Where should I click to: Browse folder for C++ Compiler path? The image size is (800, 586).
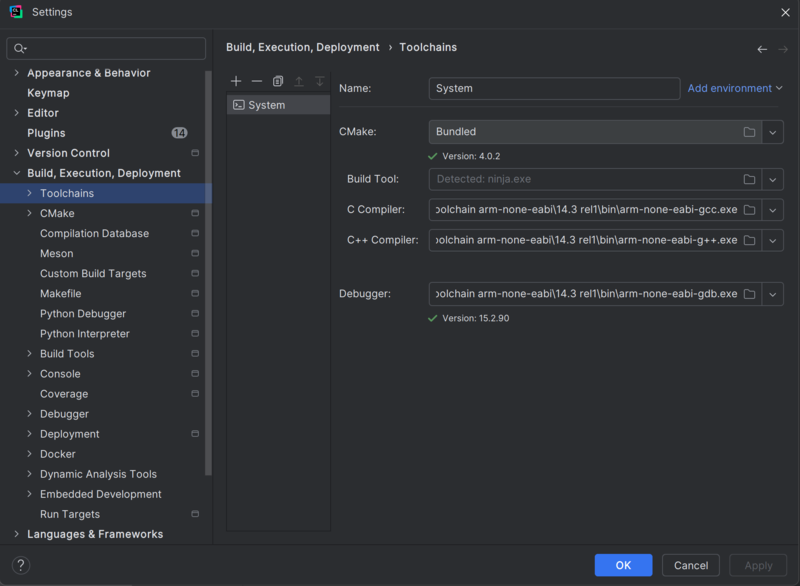tap(749, 240)
